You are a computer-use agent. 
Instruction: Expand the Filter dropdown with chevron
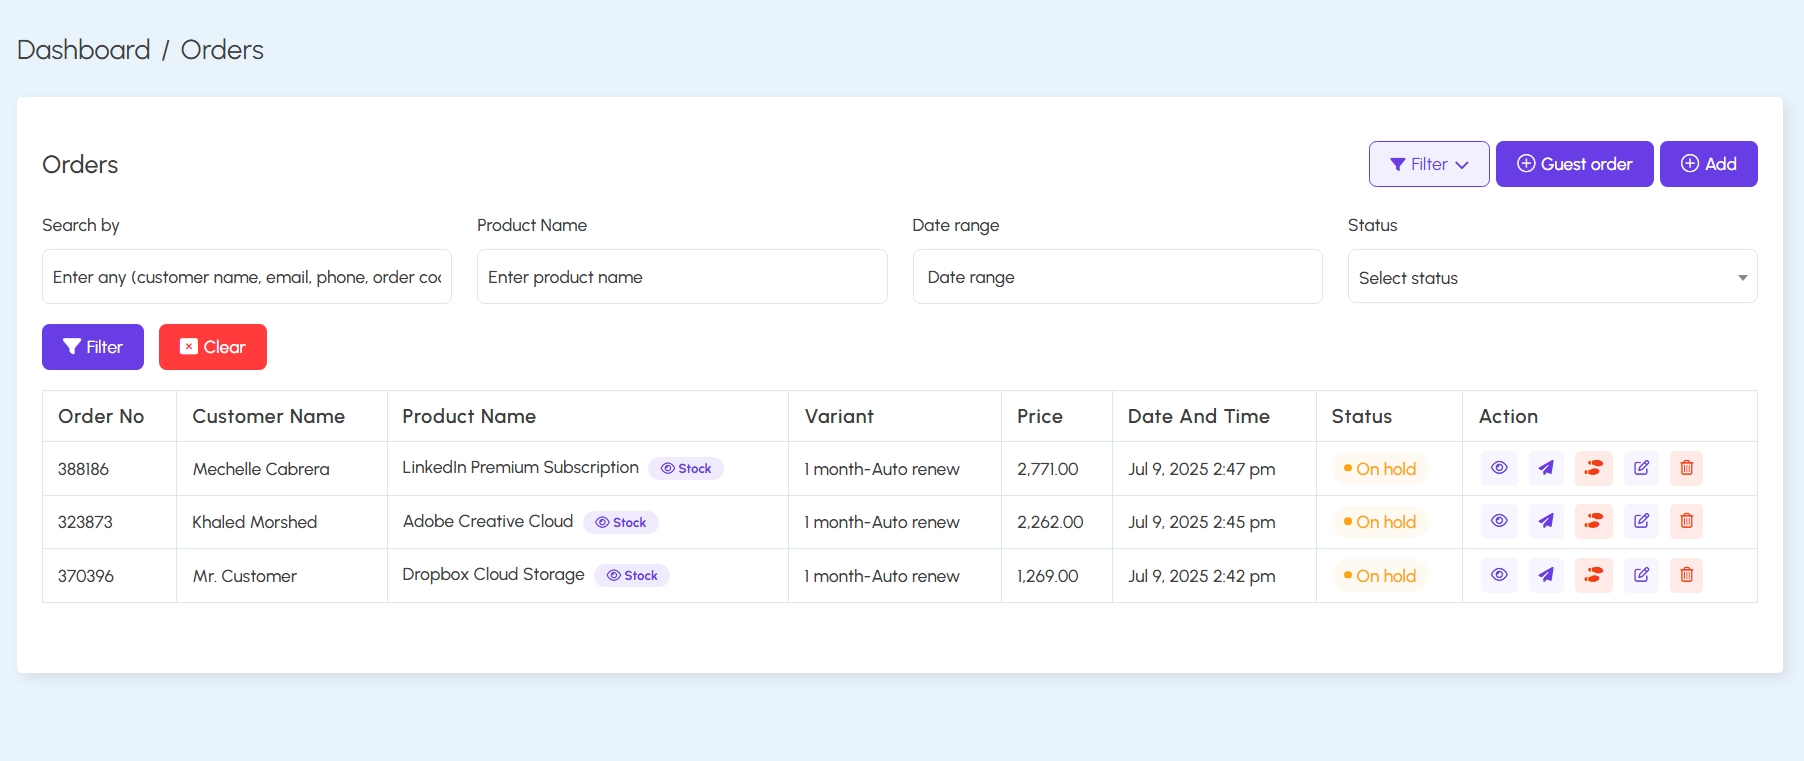(1429, 164)
